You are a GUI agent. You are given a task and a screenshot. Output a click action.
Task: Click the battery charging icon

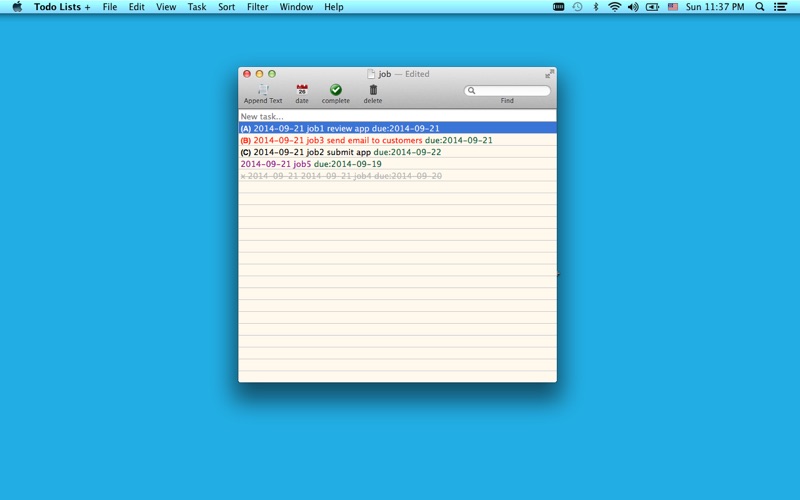coord(653,7)
